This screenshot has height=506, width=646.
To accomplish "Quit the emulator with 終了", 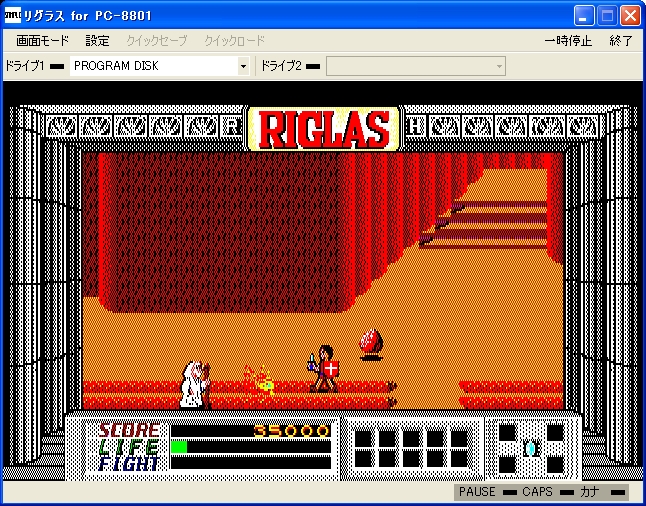I will 620,41.
